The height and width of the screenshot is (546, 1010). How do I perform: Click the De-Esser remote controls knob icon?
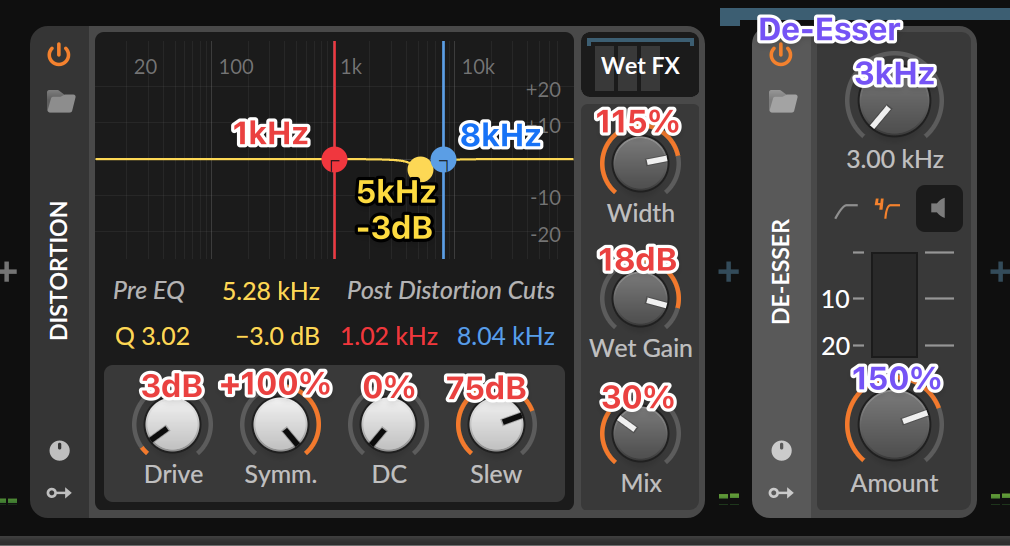[x=781, y=450]
